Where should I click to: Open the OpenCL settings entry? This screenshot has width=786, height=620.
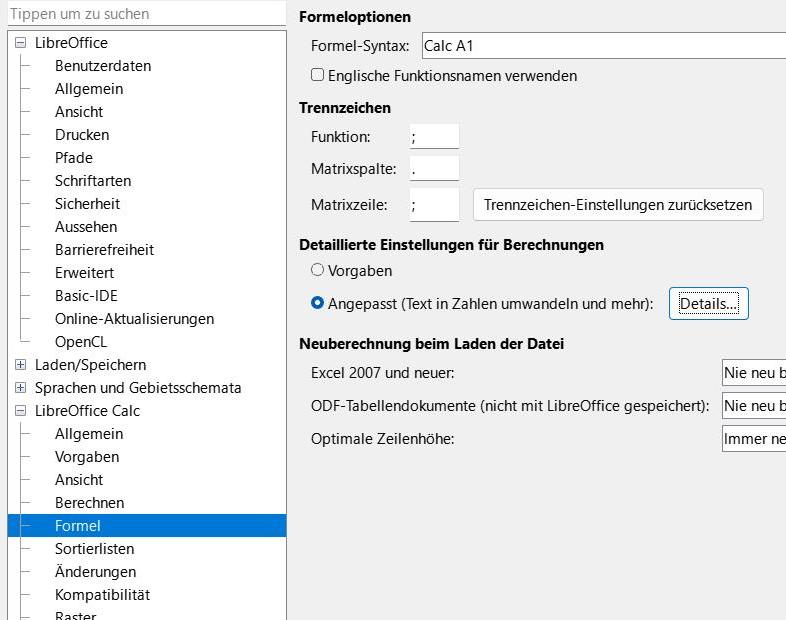click(x=81, y=342)
